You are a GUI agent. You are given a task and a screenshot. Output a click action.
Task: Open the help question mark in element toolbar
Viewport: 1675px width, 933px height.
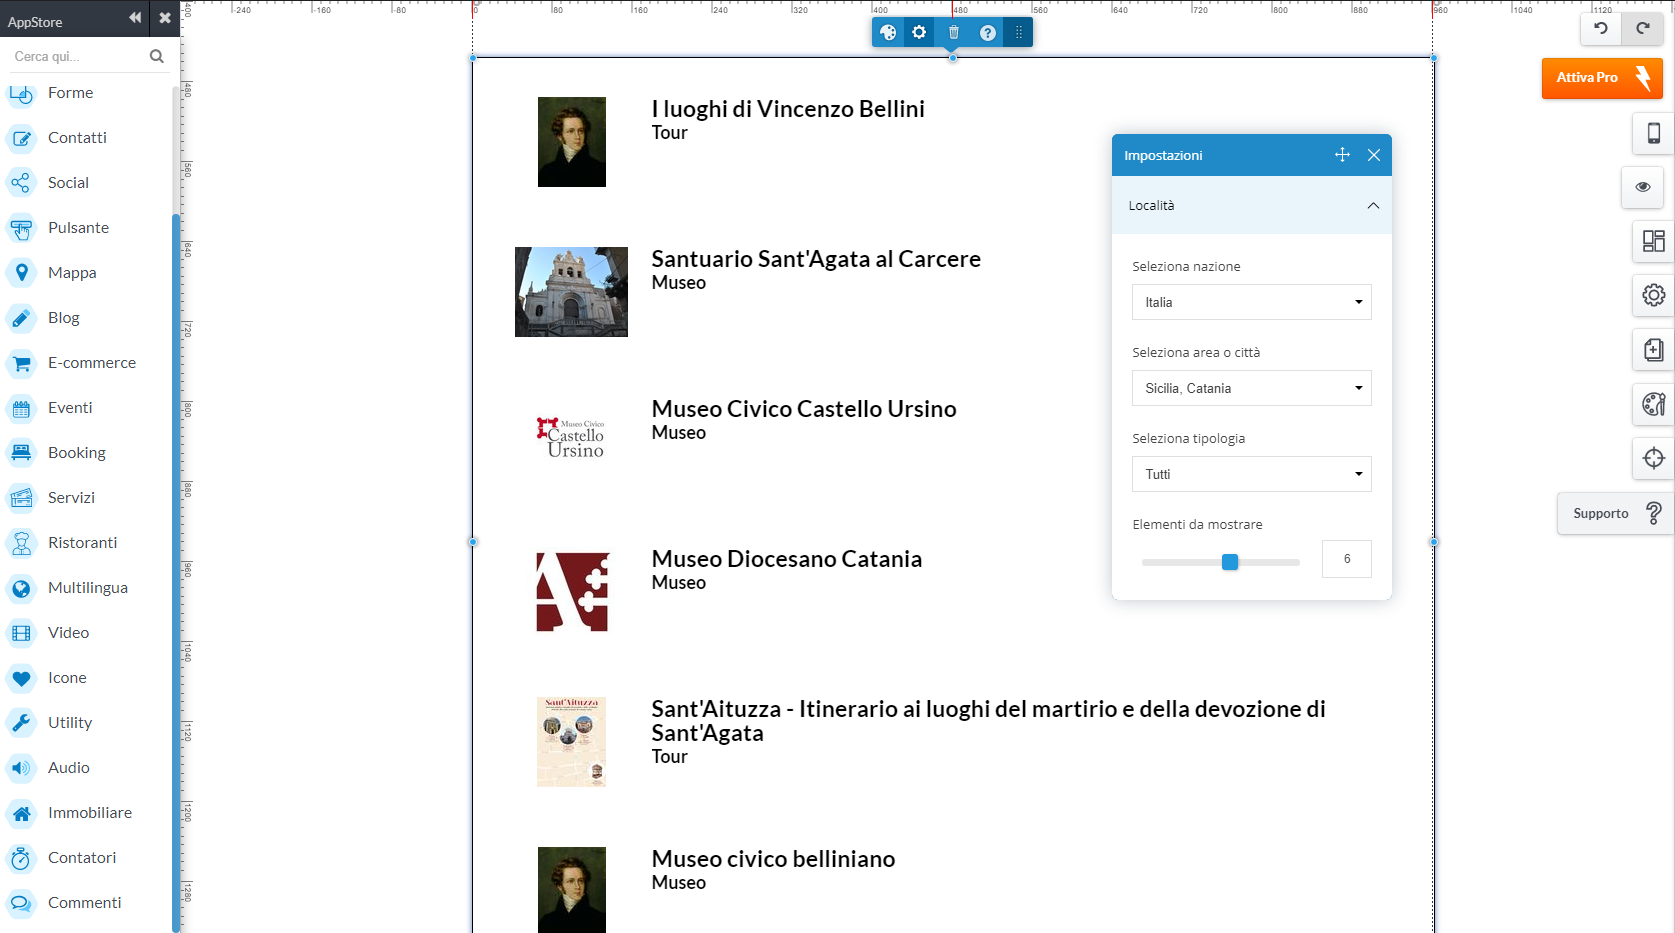point(987,33)
